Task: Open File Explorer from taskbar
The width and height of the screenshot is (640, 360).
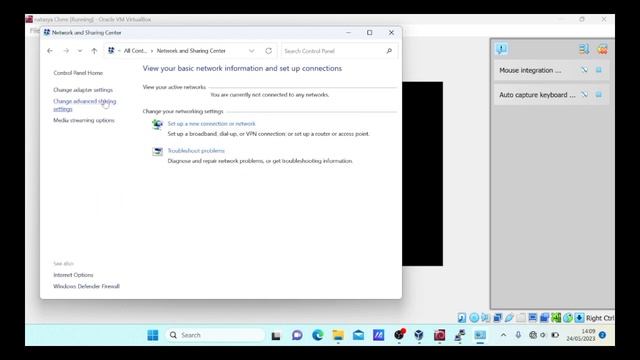Action: (338, 336)
